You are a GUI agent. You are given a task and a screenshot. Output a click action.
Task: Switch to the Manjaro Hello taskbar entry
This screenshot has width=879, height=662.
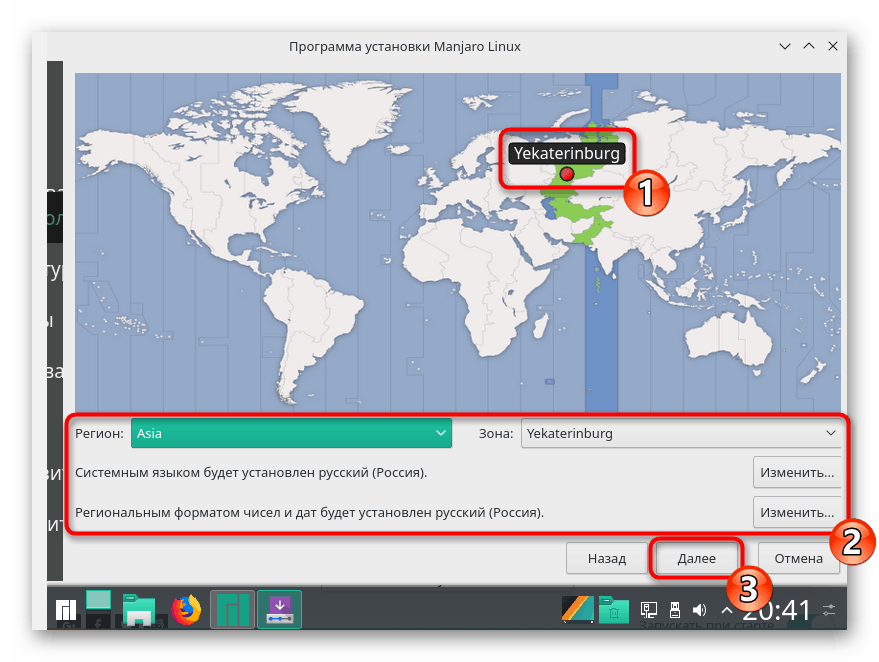click(x=233, y=609)
